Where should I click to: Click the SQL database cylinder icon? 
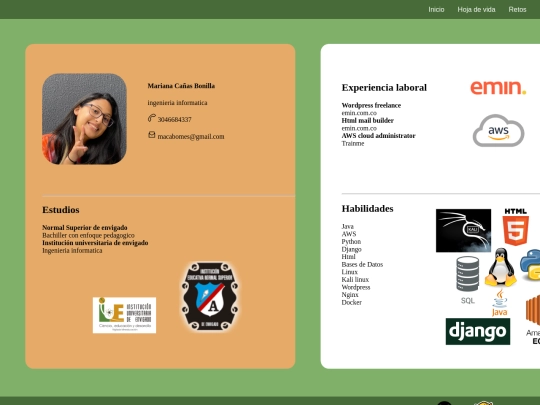[x=468, y=280]
